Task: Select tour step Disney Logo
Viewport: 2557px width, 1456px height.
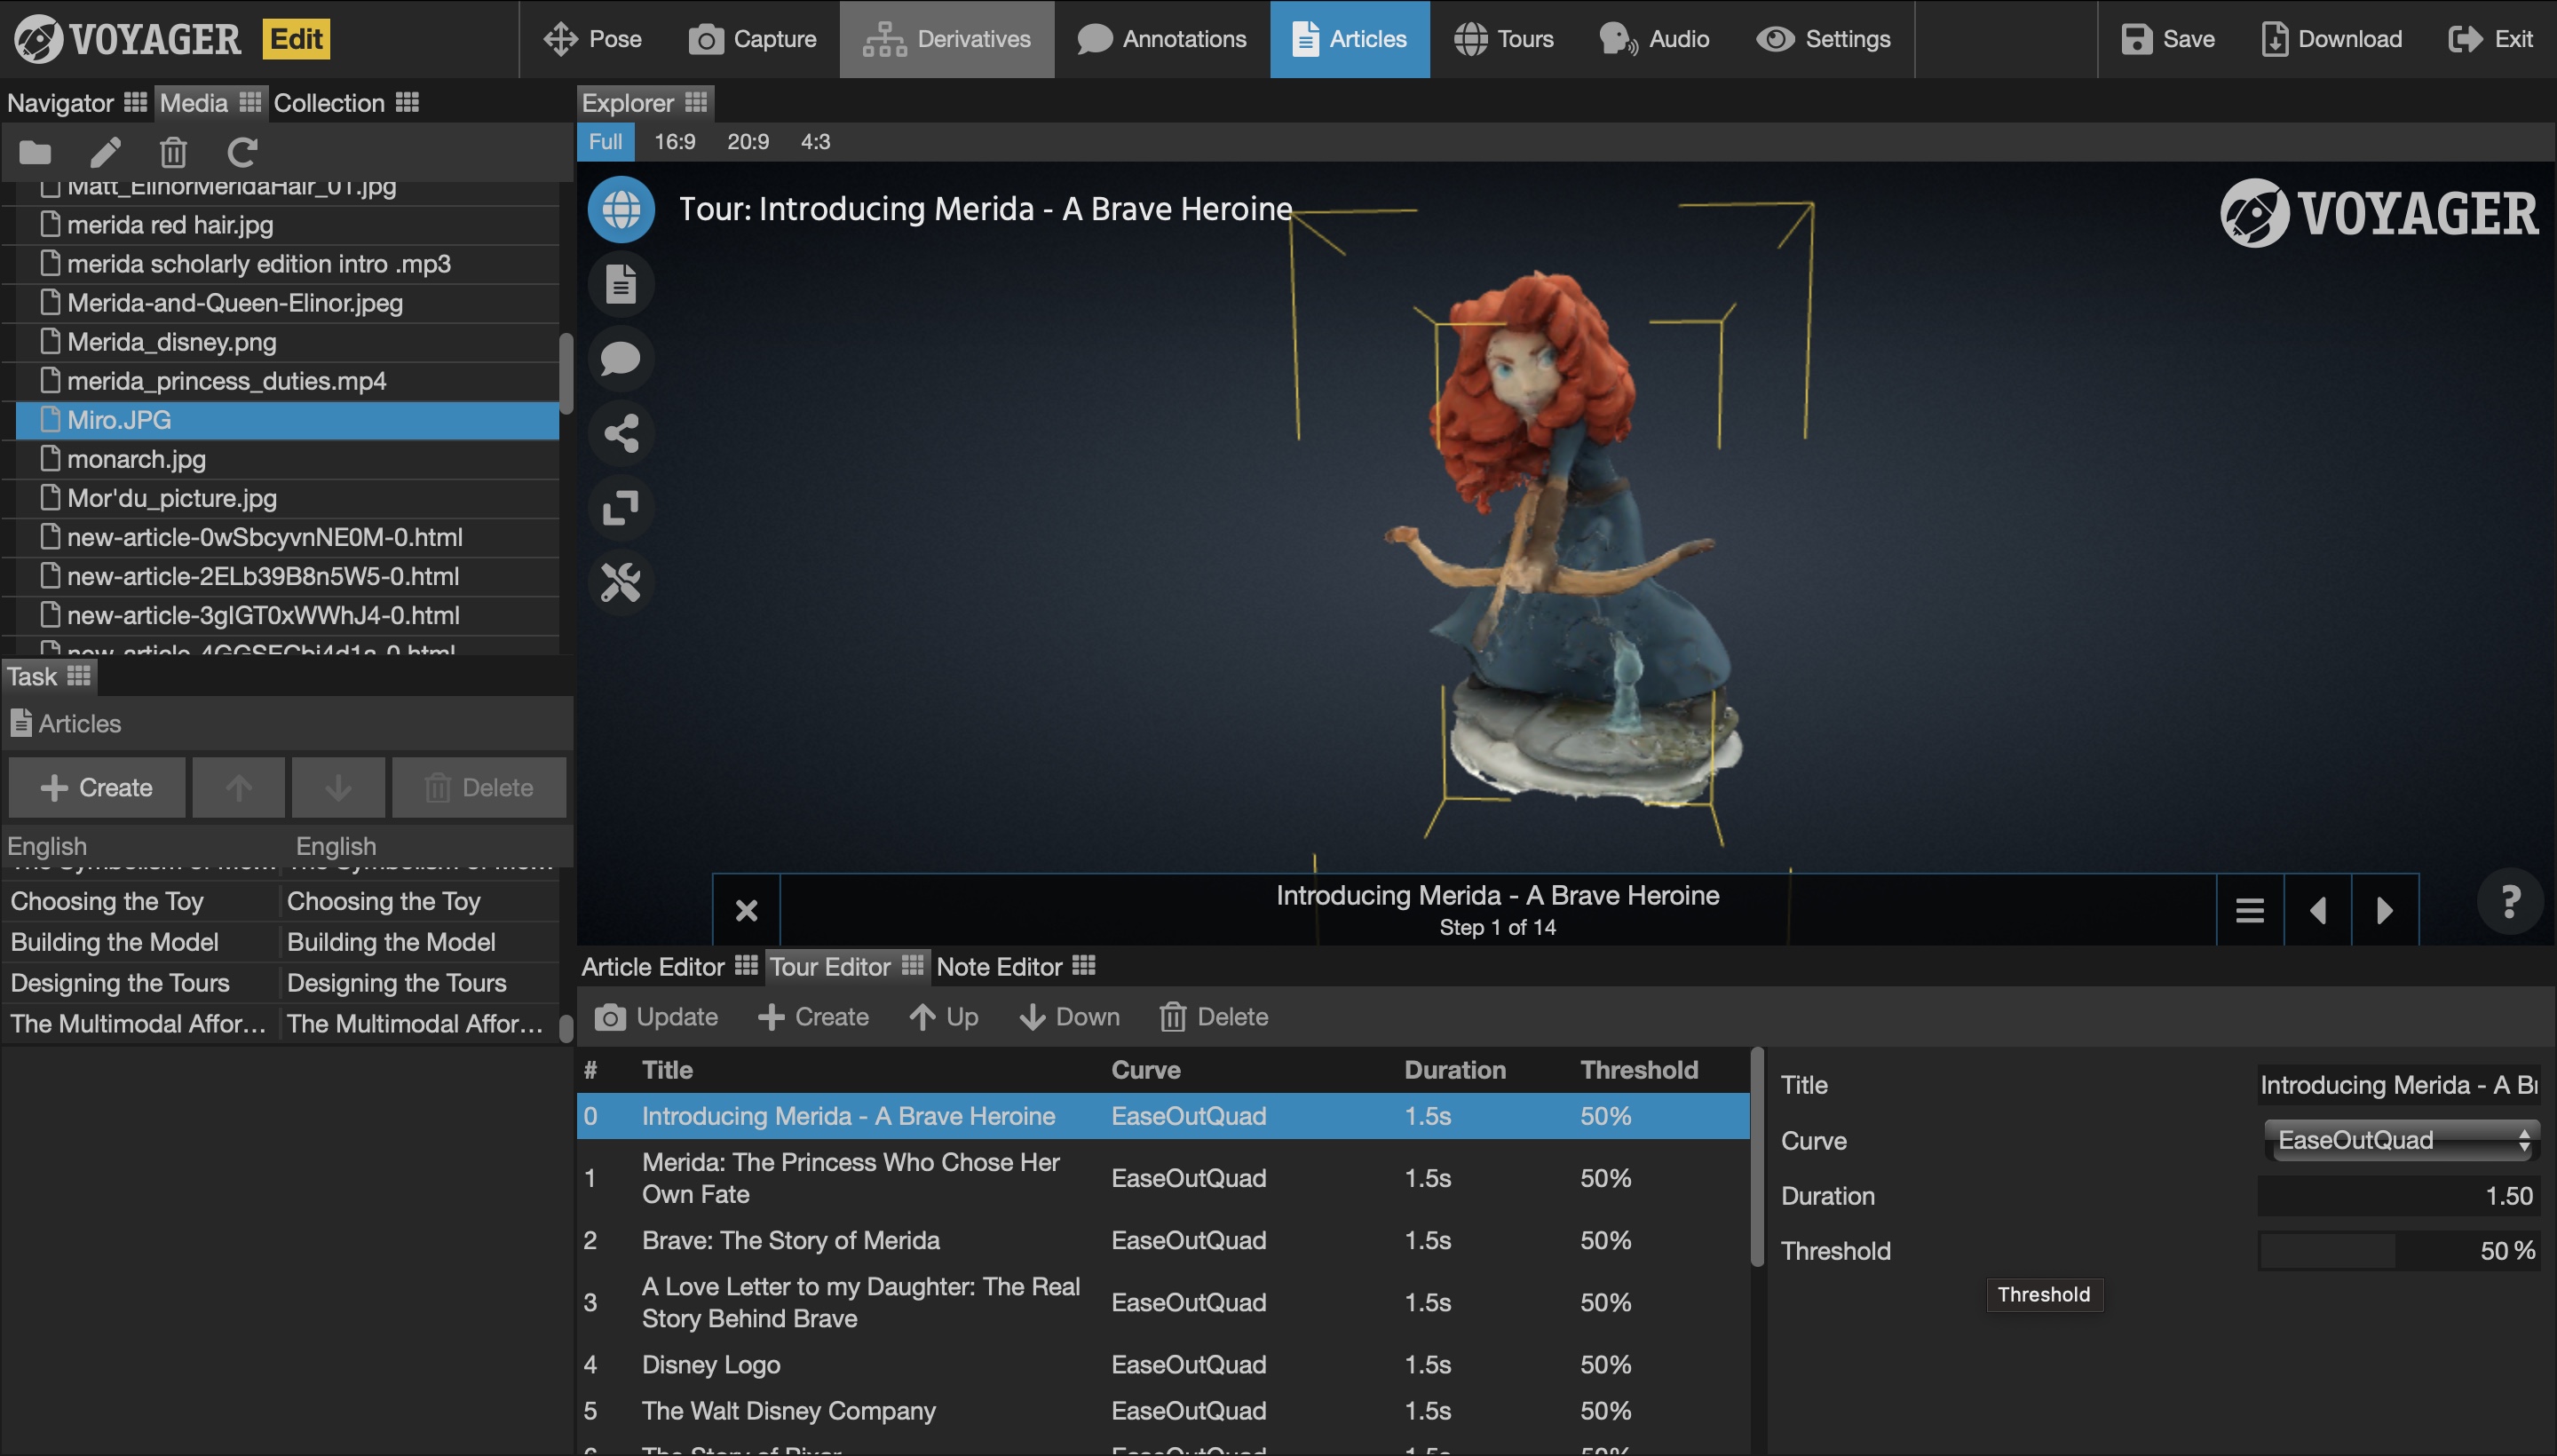Action: point(1163,1364)
